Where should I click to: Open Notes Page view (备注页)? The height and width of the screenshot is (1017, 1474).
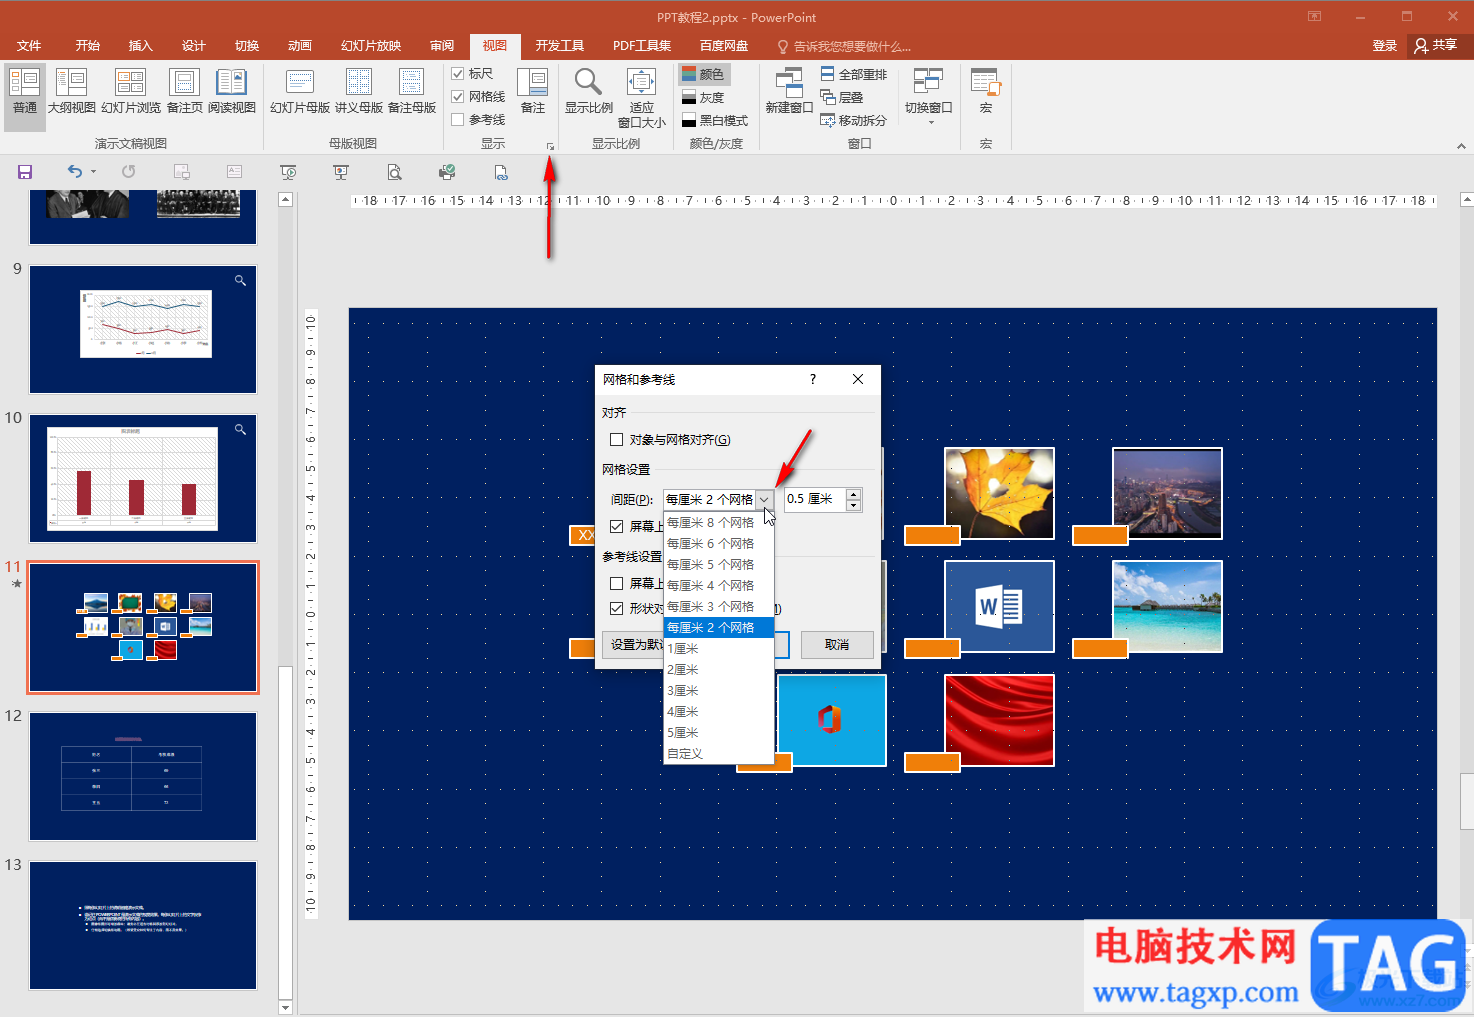(185, 92)
